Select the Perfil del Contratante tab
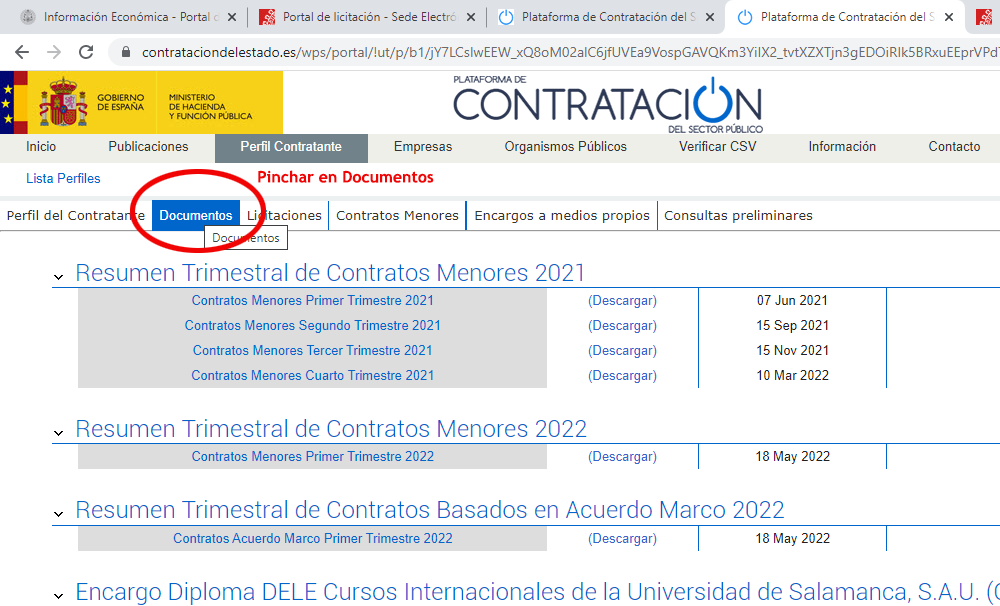The image size is (1000, 606). (75, 216)
